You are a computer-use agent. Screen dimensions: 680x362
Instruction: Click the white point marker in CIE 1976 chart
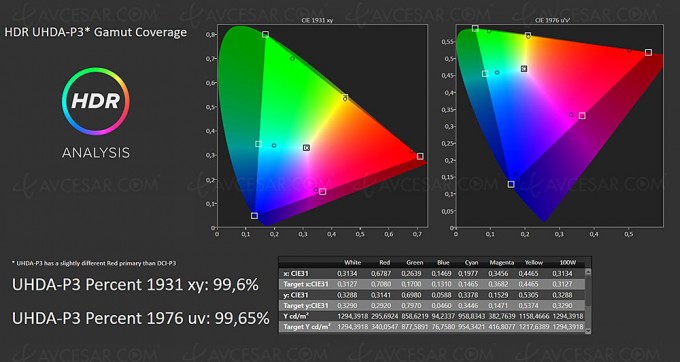[524, 68]
